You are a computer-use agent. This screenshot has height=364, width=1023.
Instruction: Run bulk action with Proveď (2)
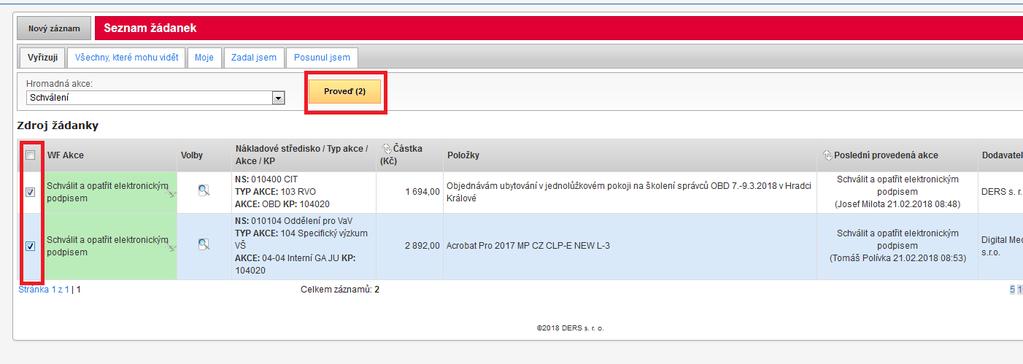[x=344, y=92]
